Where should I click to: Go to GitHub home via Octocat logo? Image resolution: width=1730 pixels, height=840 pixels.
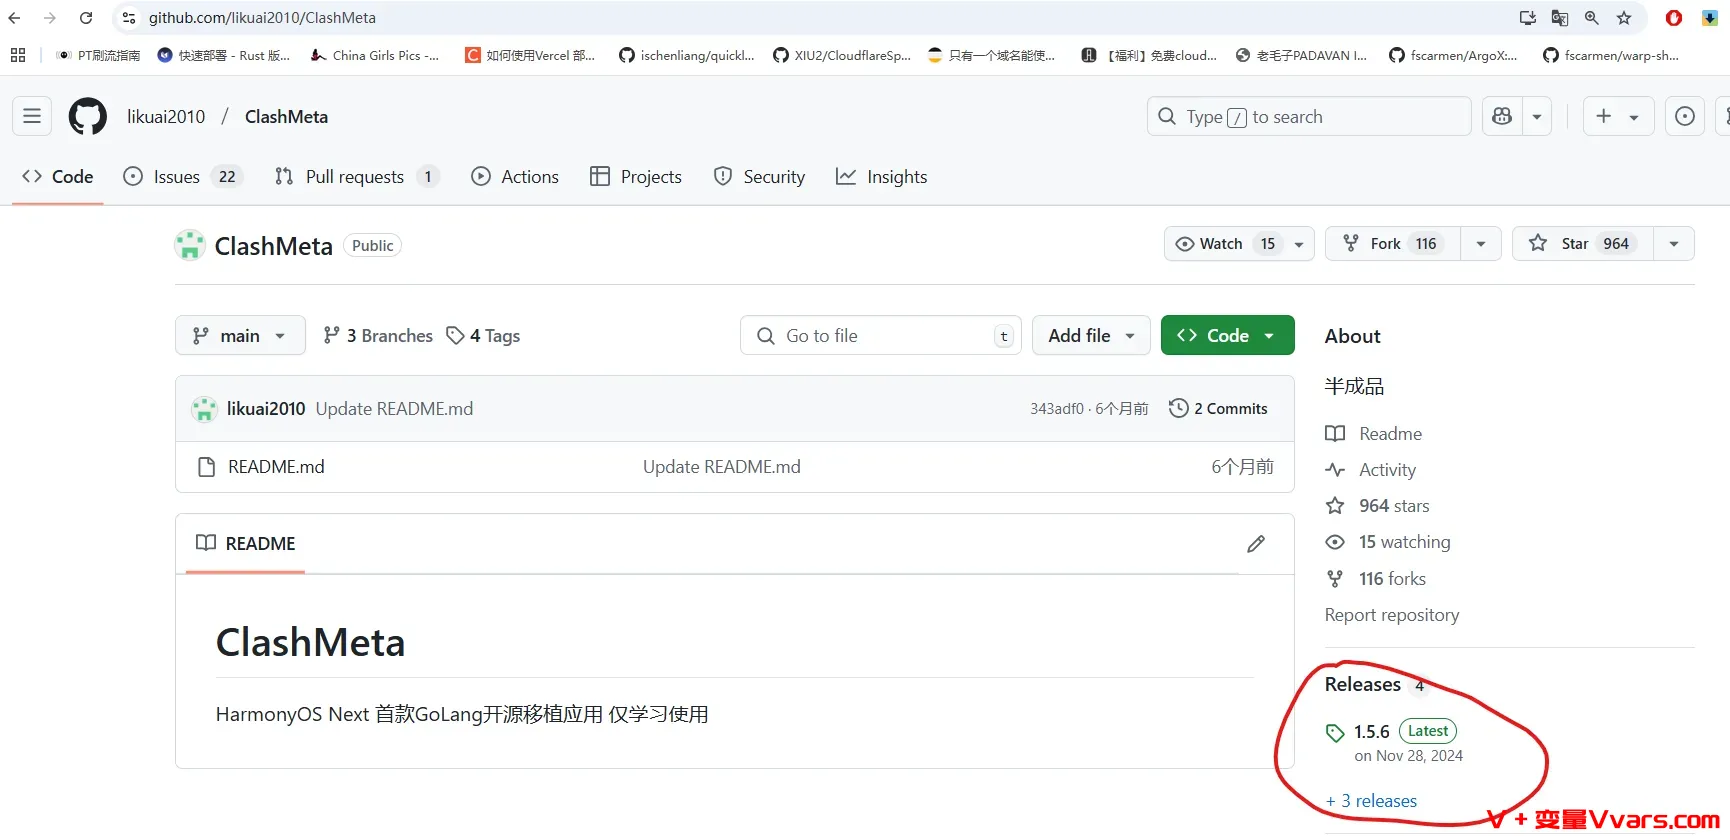88,116
